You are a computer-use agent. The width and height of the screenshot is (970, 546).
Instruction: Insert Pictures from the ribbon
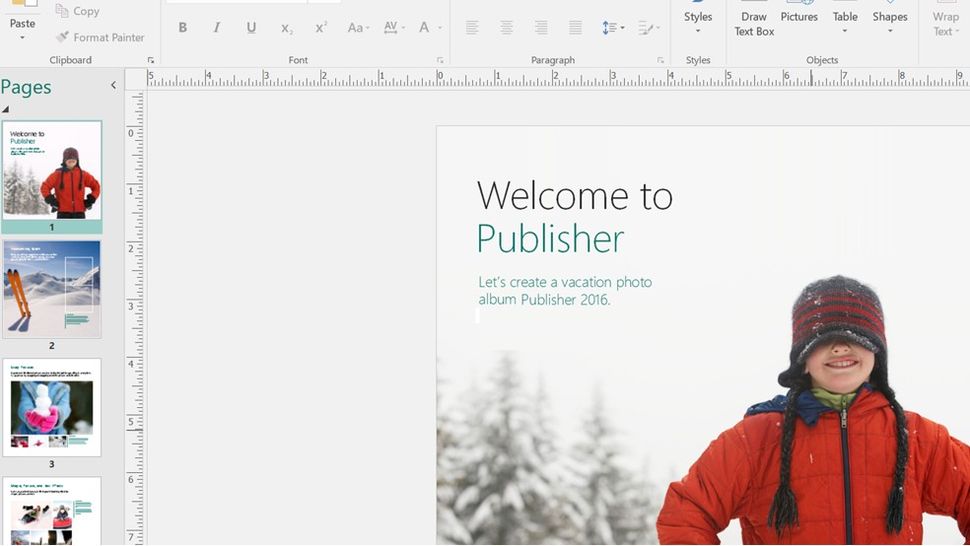point(799,16)
